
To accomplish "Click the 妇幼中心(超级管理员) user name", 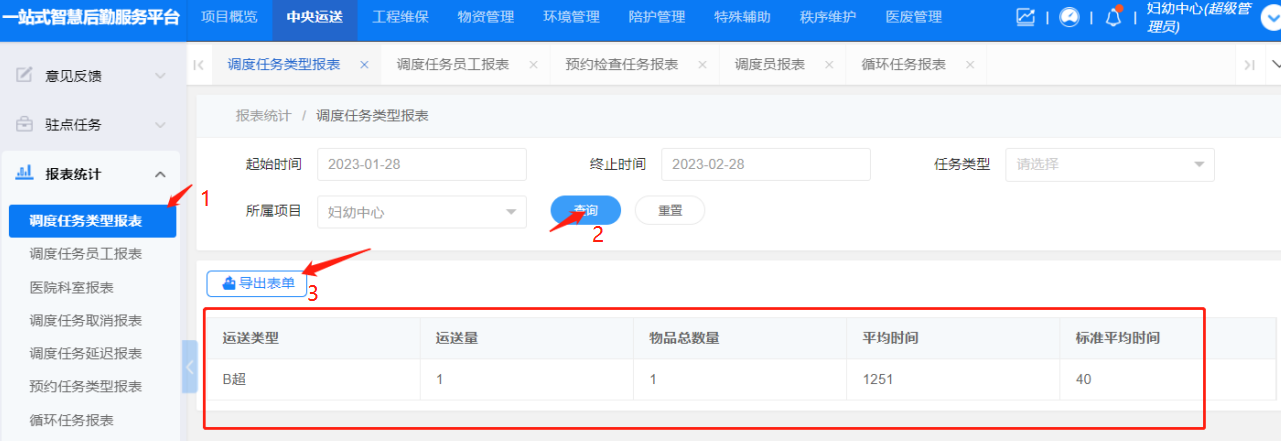I will point(1200,17).
